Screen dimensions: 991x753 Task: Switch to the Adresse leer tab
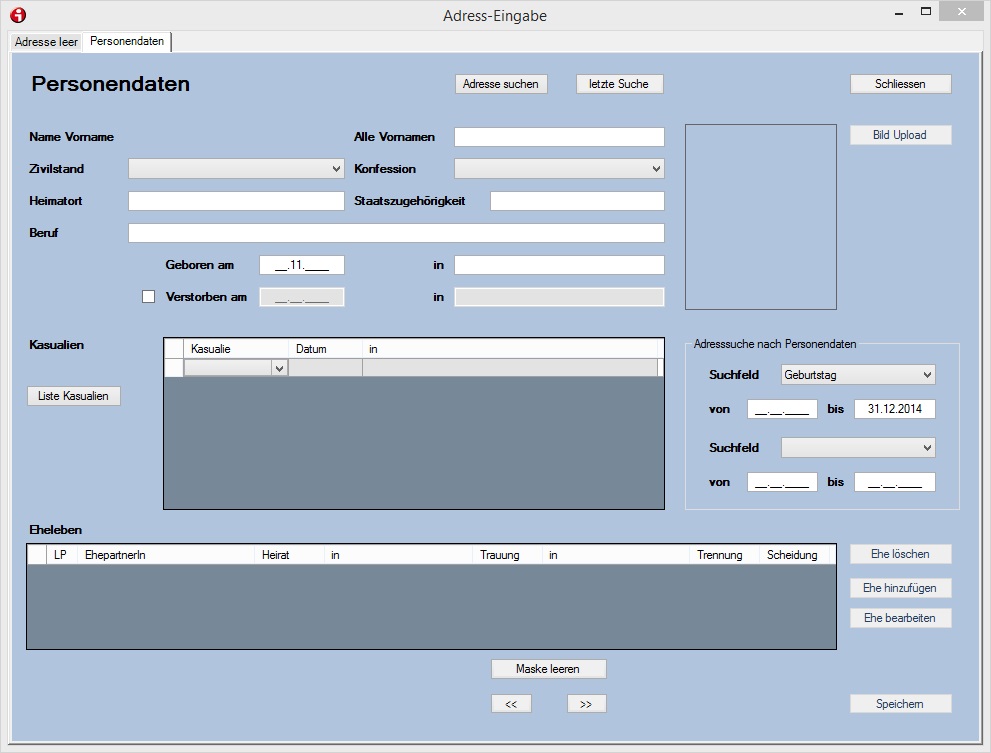46,42
